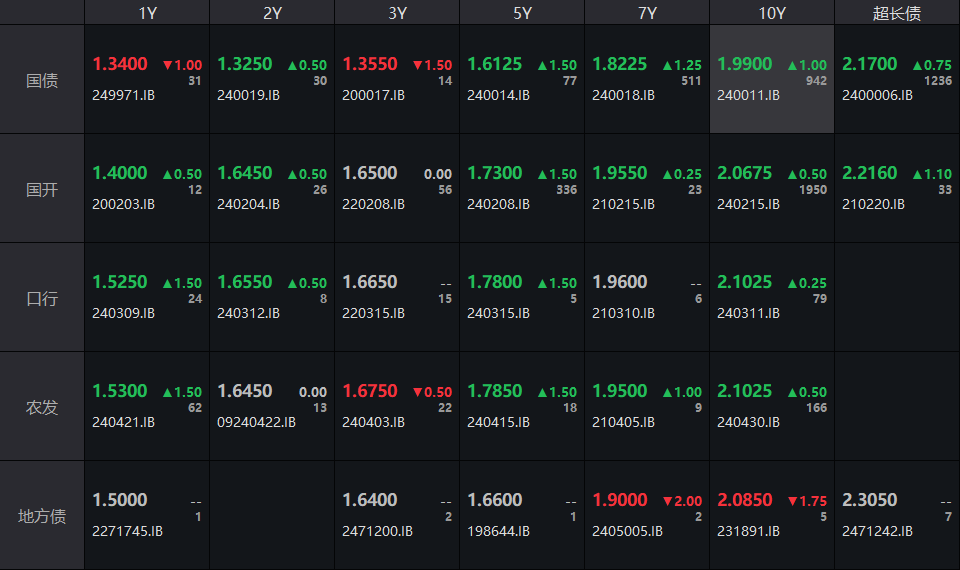
Task: Select the 1.6500 yield in 国开 3Y
Action: click(370, 173)
